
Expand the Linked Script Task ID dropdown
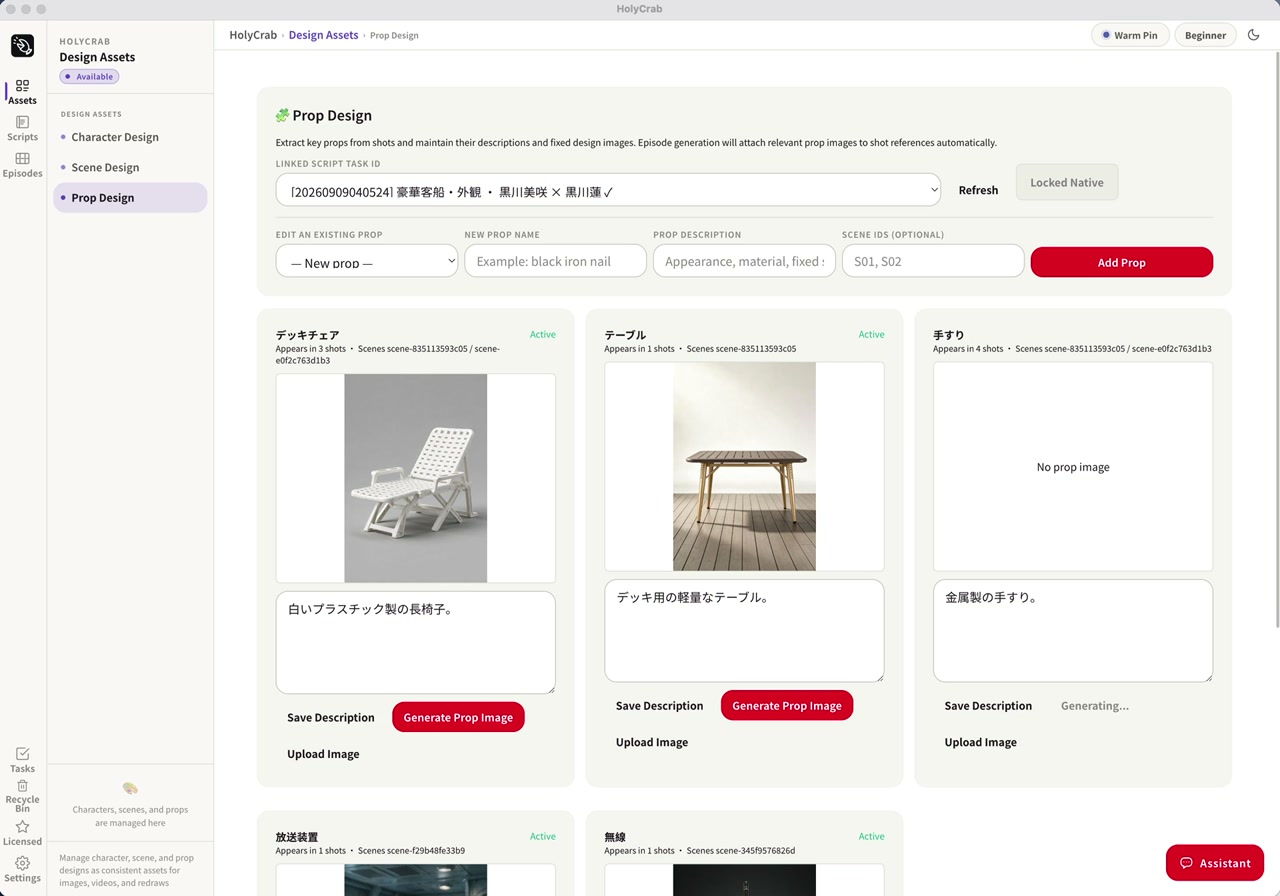coord(608,190)
